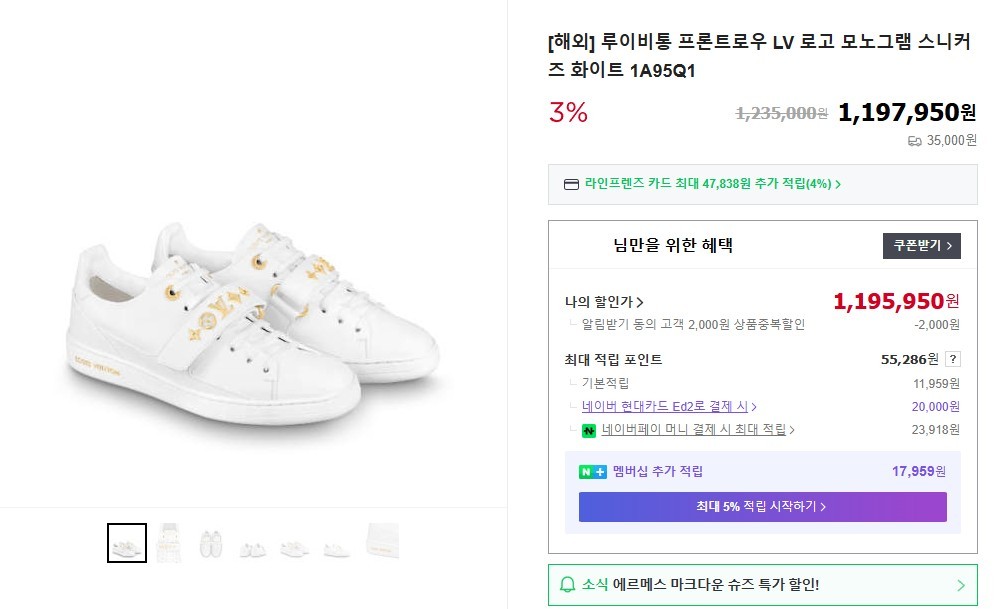This screenshot has height=609, width=1006.
Task: Select the fourth sneaker pair thumbnail
Action: tap(253, 545)
